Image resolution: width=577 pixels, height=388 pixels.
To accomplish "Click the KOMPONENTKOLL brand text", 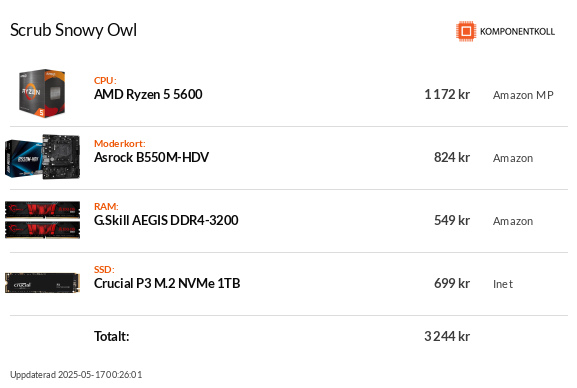I will pyautogui.click(x=517, y=32).
